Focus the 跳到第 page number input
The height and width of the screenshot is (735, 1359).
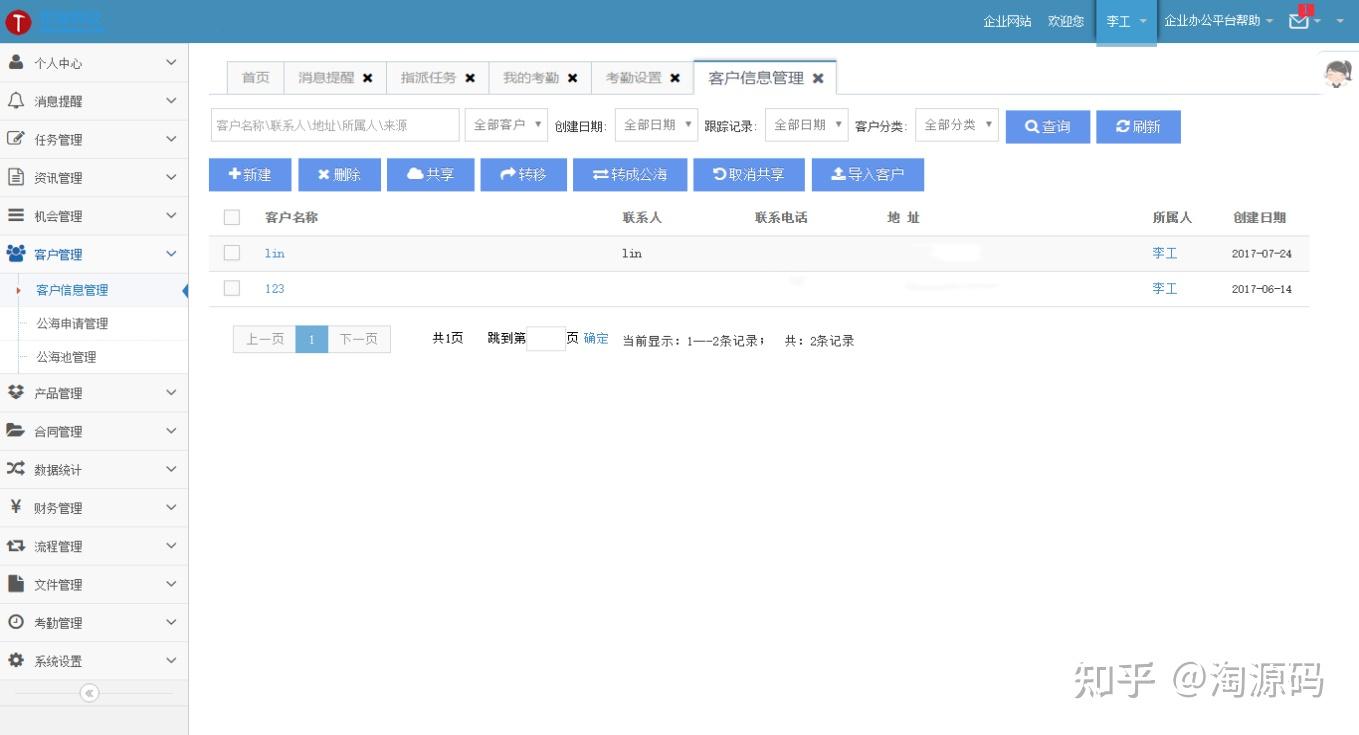tap(546, 339)
